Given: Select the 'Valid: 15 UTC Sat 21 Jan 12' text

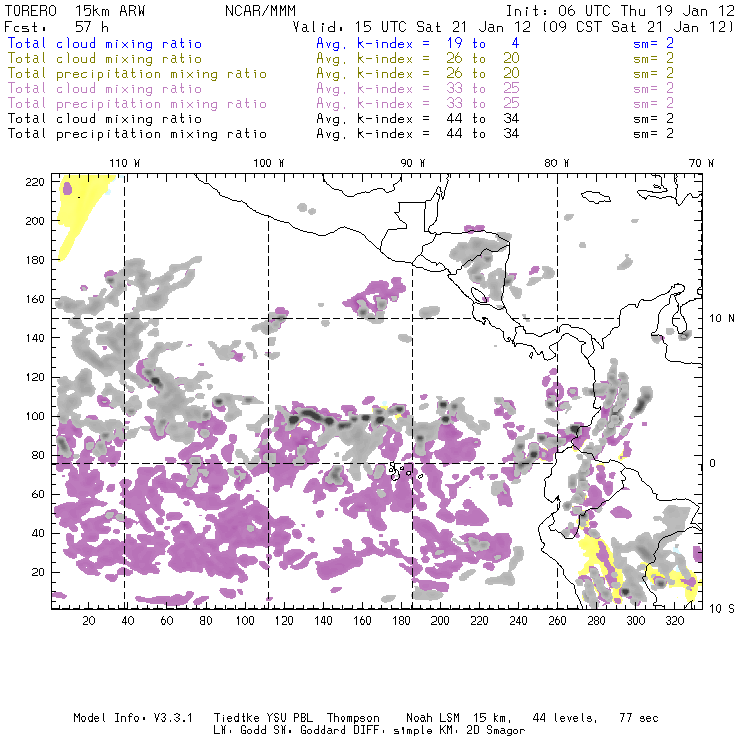Looking at the screenshot, I should click(x=412, y=26).
